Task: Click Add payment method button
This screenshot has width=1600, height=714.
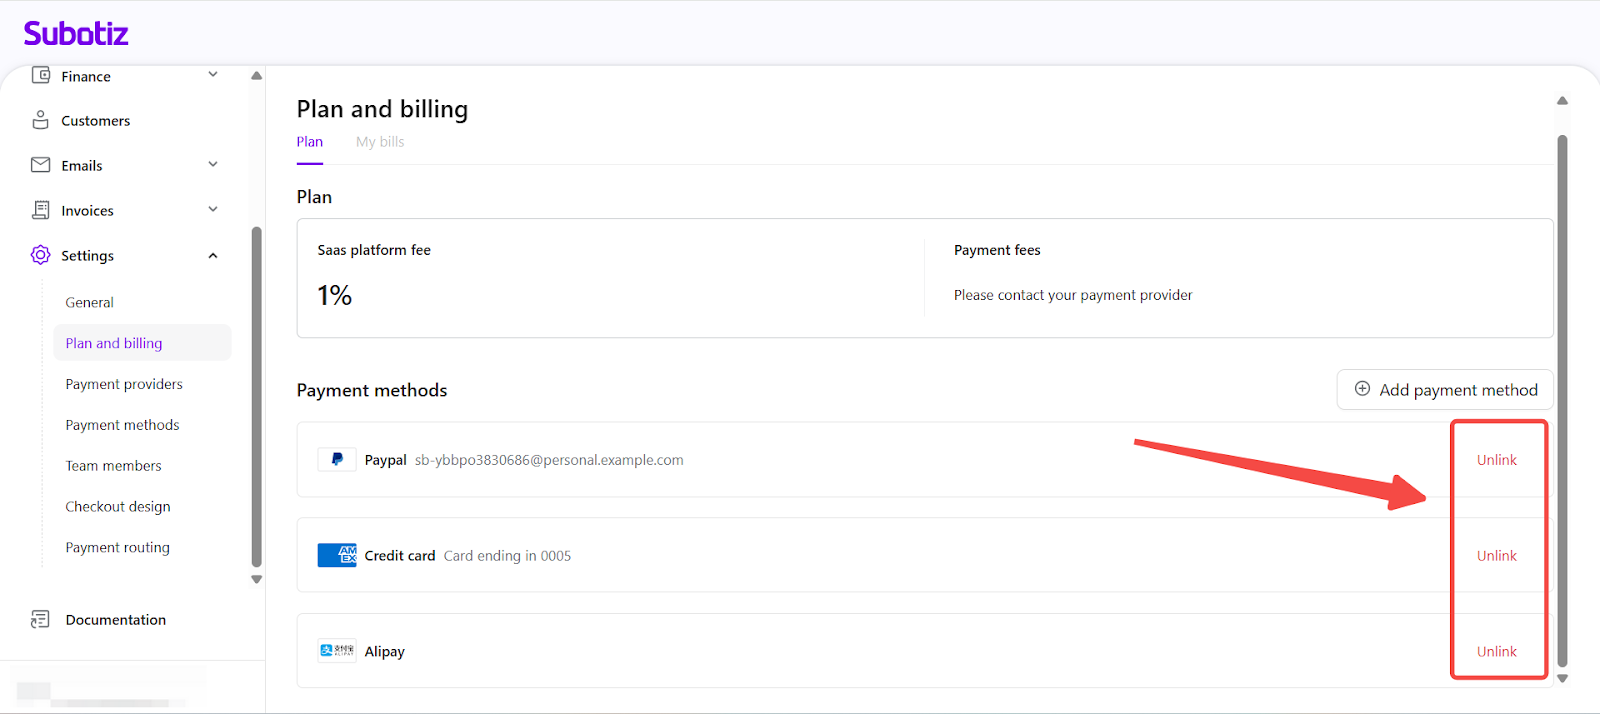Action: [x=1445, y=390]
